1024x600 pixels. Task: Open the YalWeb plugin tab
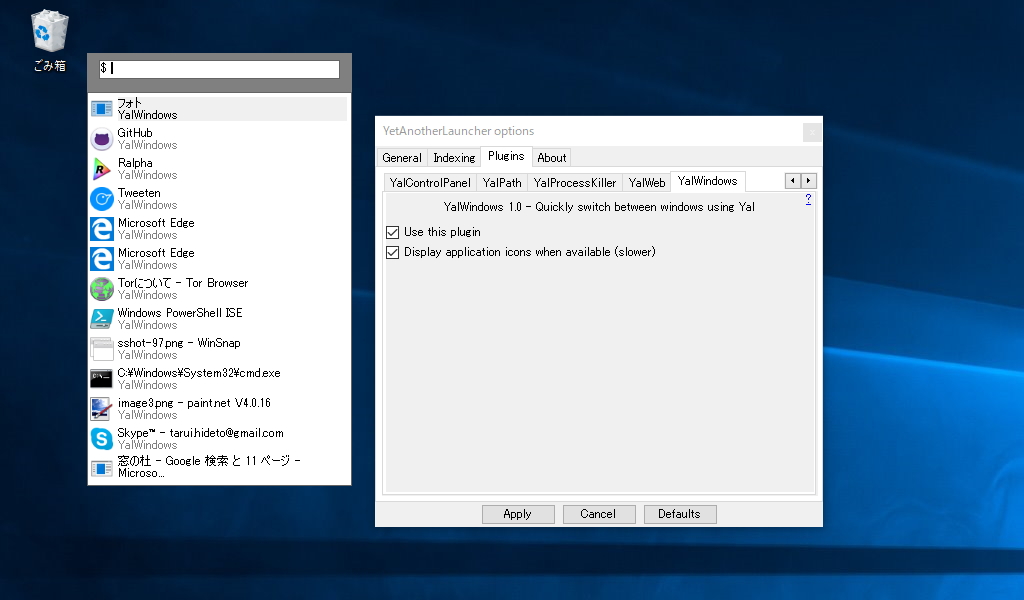click(646, 182)
